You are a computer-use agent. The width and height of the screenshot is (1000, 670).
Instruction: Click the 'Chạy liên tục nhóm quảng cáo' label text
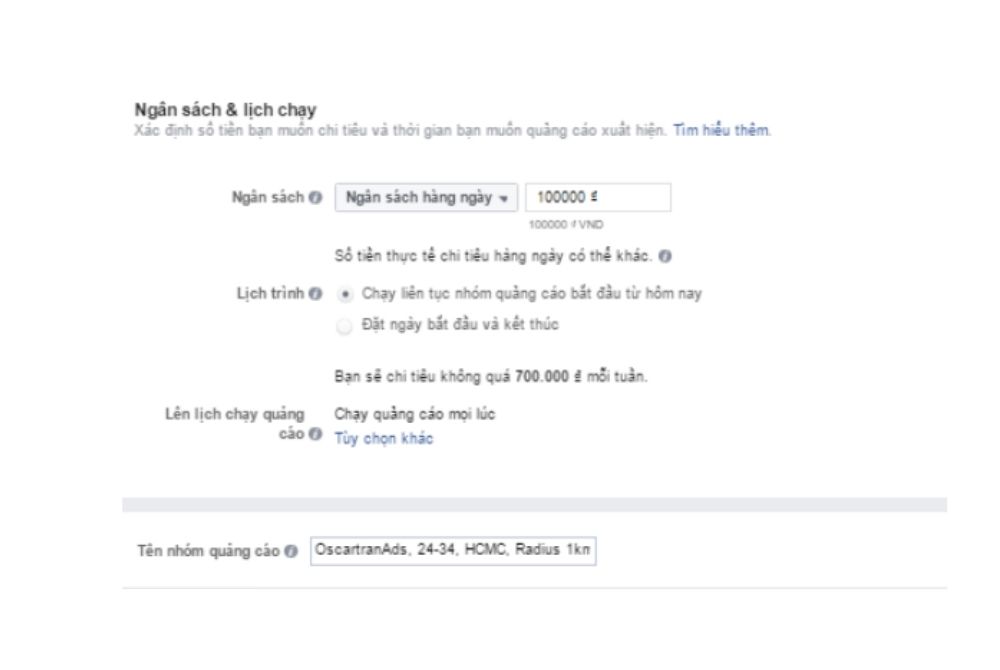532,294
